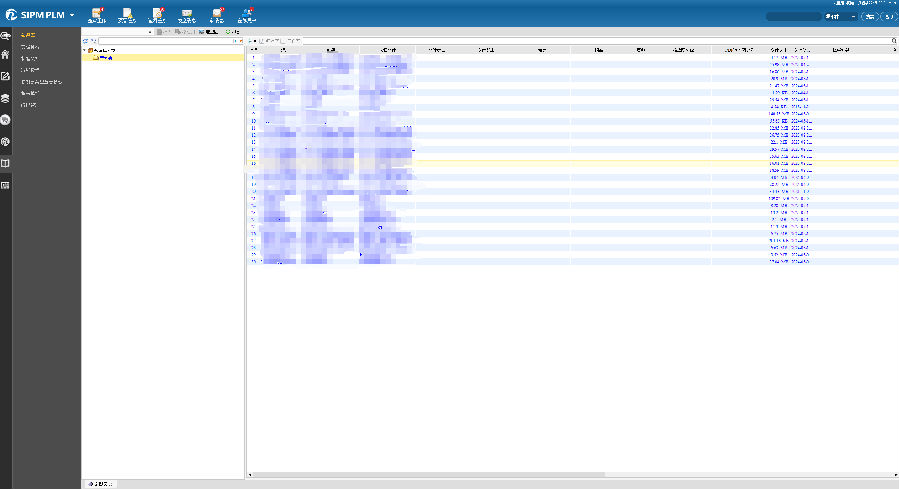
Task: Click the cube icon in left sidebar
Action: [x=6, y=141]
